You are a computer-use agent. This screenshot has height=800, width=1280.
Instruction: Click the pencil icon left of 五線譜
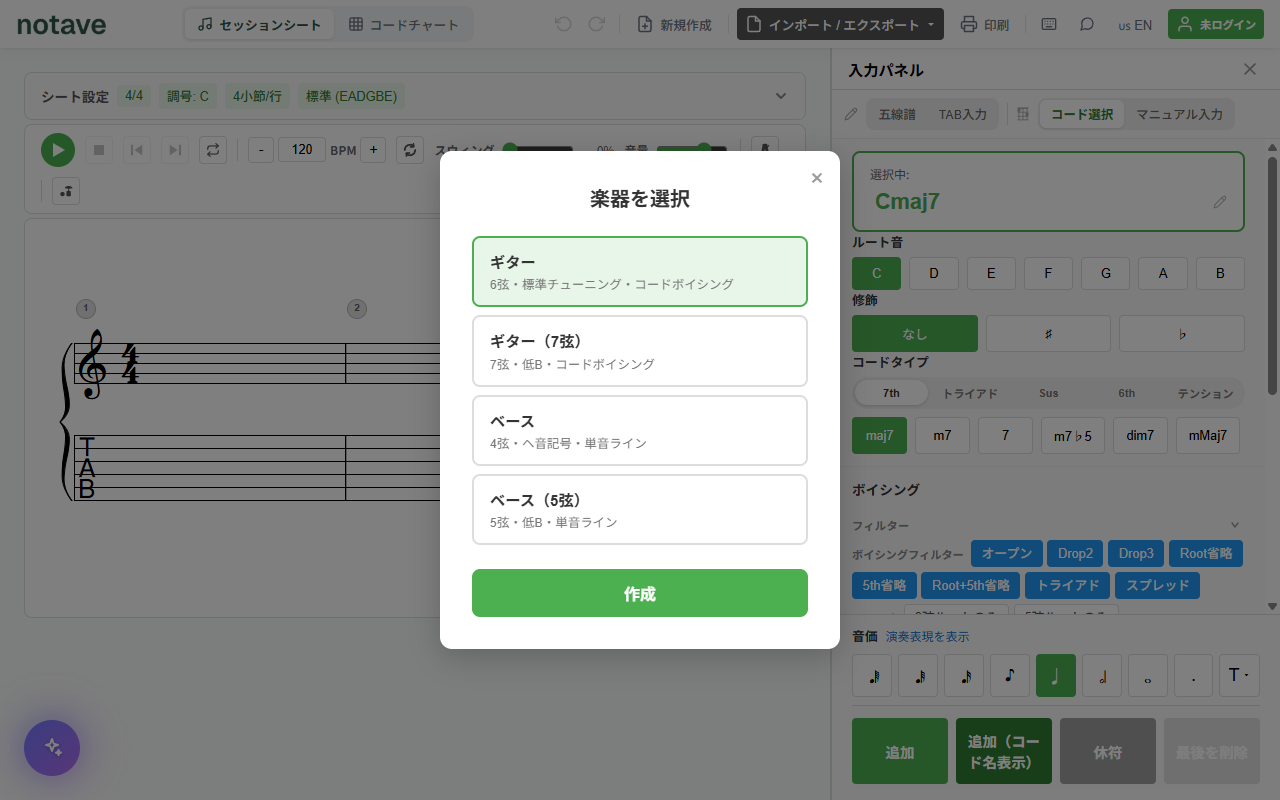[x=851, y=114]
